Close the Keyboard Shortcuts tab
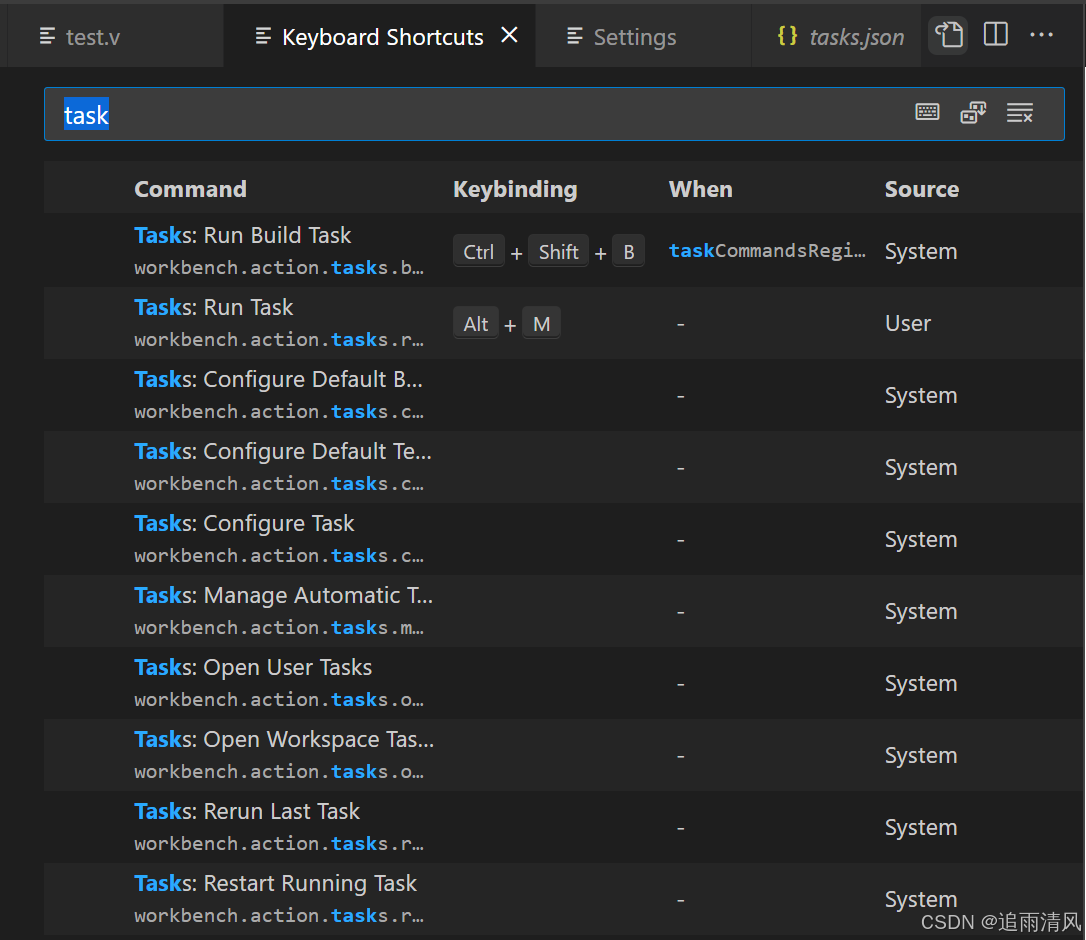This screenshot has height=940, width=1086. coord(510,34)
